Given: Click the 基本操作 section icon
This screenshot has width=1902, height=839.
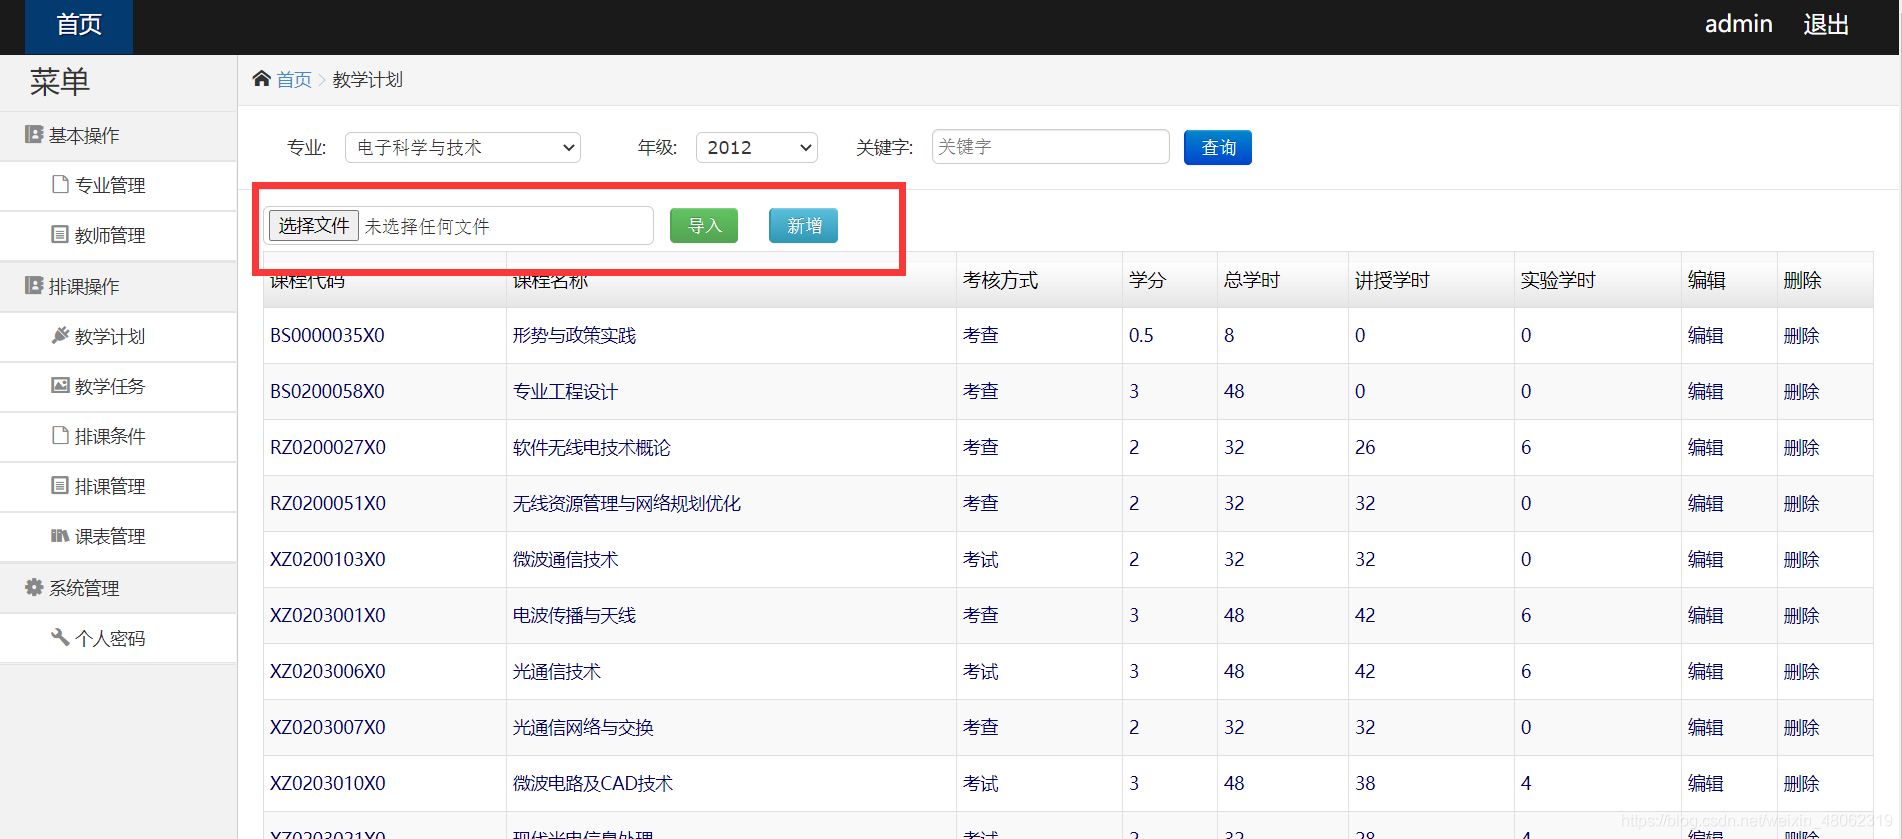Looking at the screenshot, I should click(34, 134).
